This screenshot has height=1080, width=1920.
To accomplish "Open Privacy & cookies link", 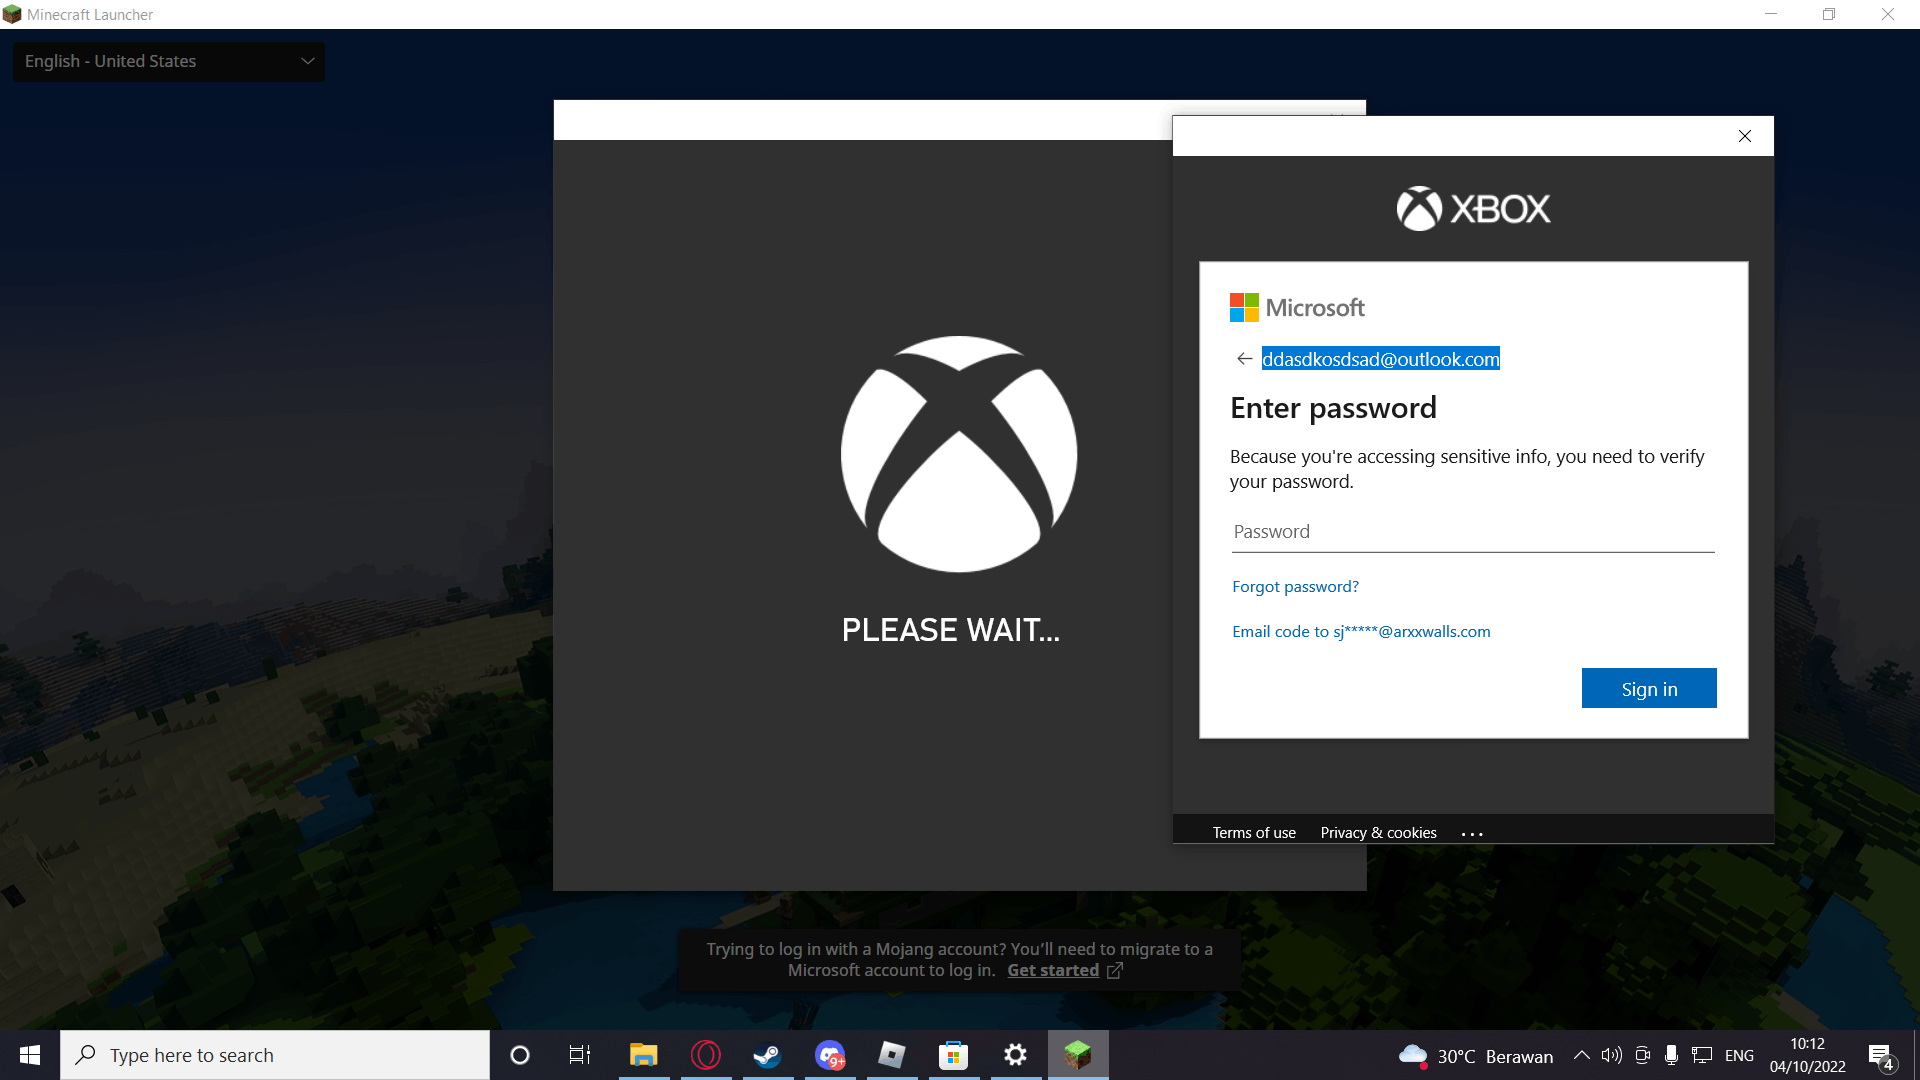I will point(1378,833).
